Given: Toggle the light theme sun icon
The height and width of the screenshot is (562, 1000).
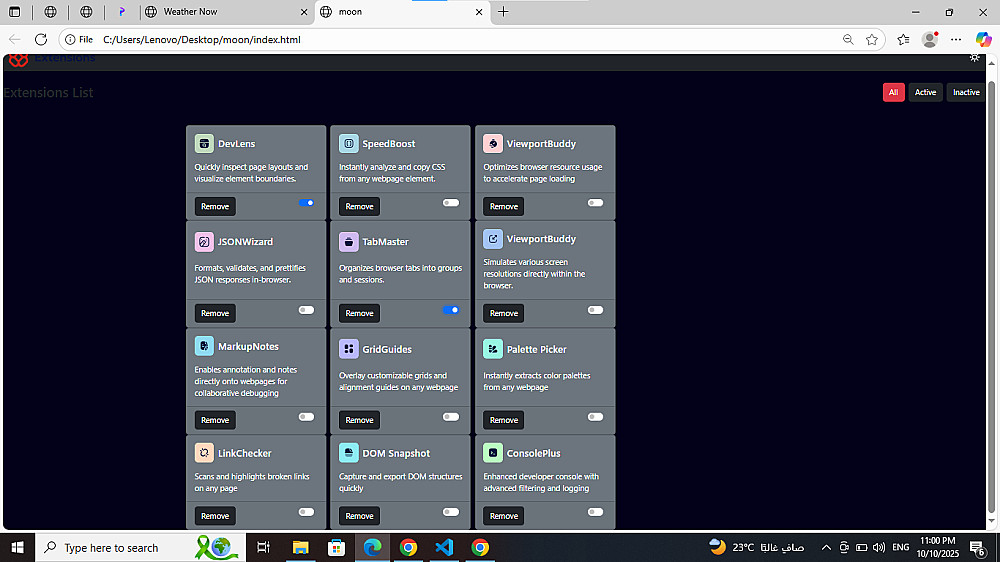Looking at the screenshot, I should pyautogui.click(x=974, y=58).
